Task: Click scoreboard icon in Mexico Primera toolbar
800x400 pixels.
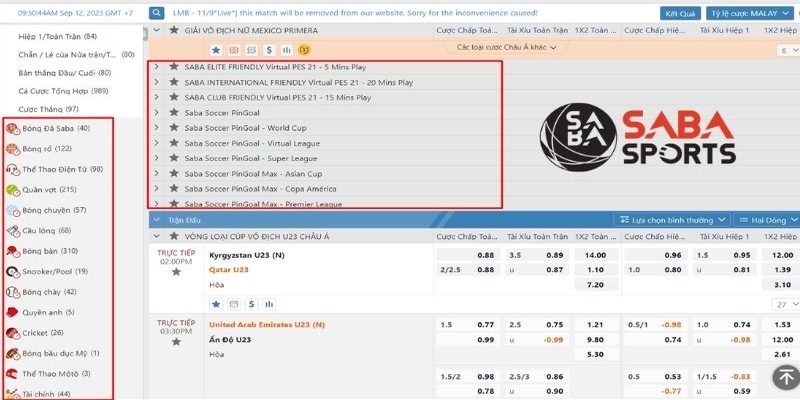Action: tap(234, 50)
